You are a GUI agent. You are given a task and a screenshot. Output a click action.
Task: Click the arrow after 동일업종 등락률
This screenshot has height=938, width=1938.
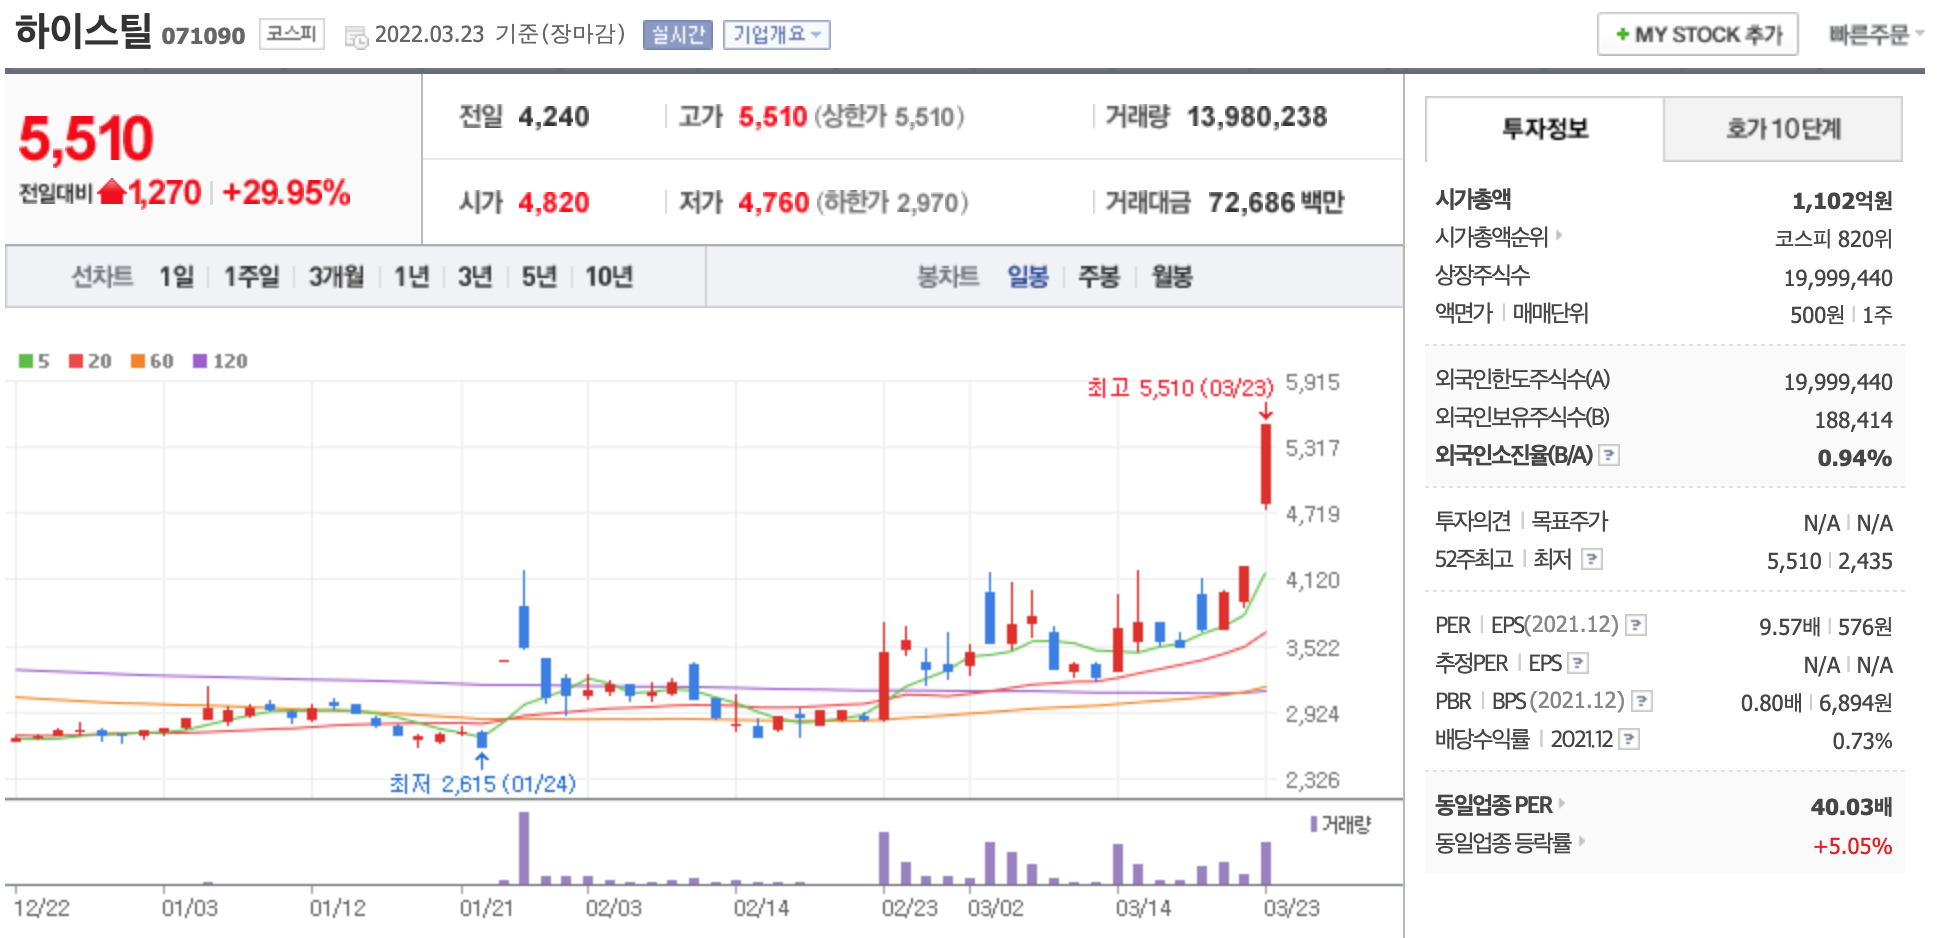[x=1582, y=842]
